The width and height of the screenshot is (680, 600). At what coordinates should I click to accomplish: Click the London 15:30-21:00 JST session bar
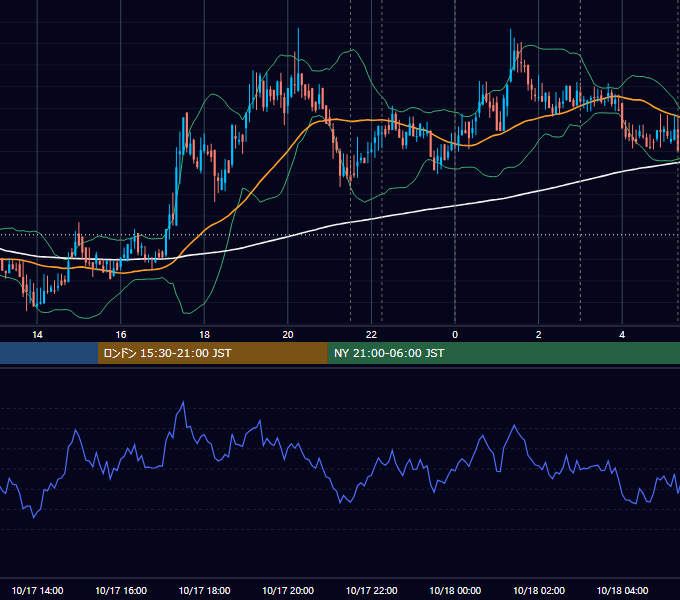point(212,353)
